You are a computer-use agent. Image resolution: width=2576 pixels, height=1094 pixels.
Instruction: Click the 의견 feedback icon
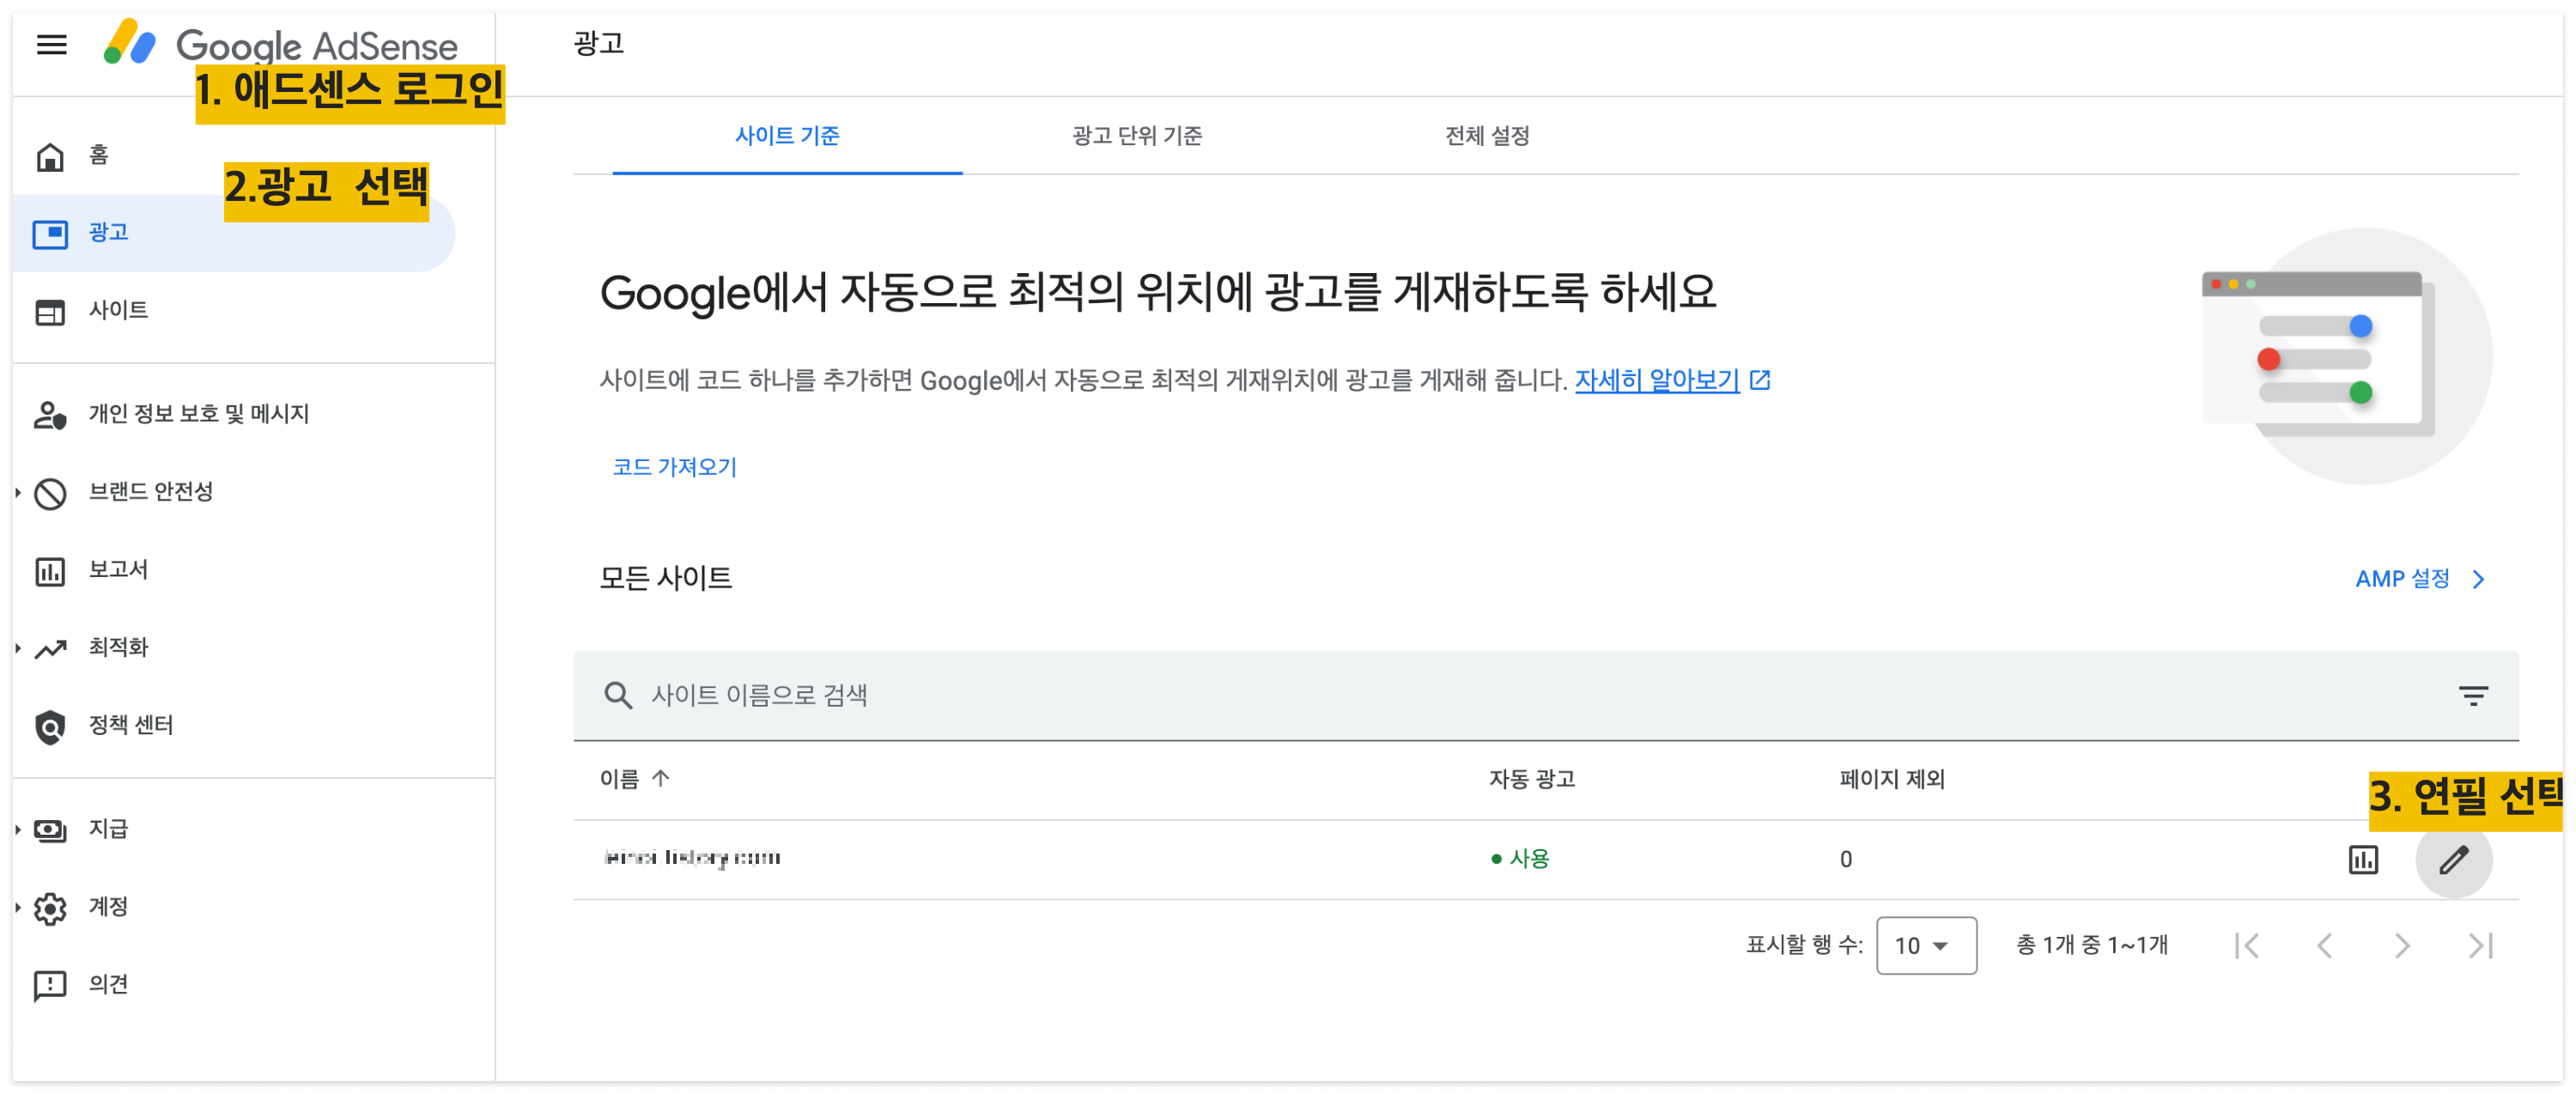[x=50, y=986]
